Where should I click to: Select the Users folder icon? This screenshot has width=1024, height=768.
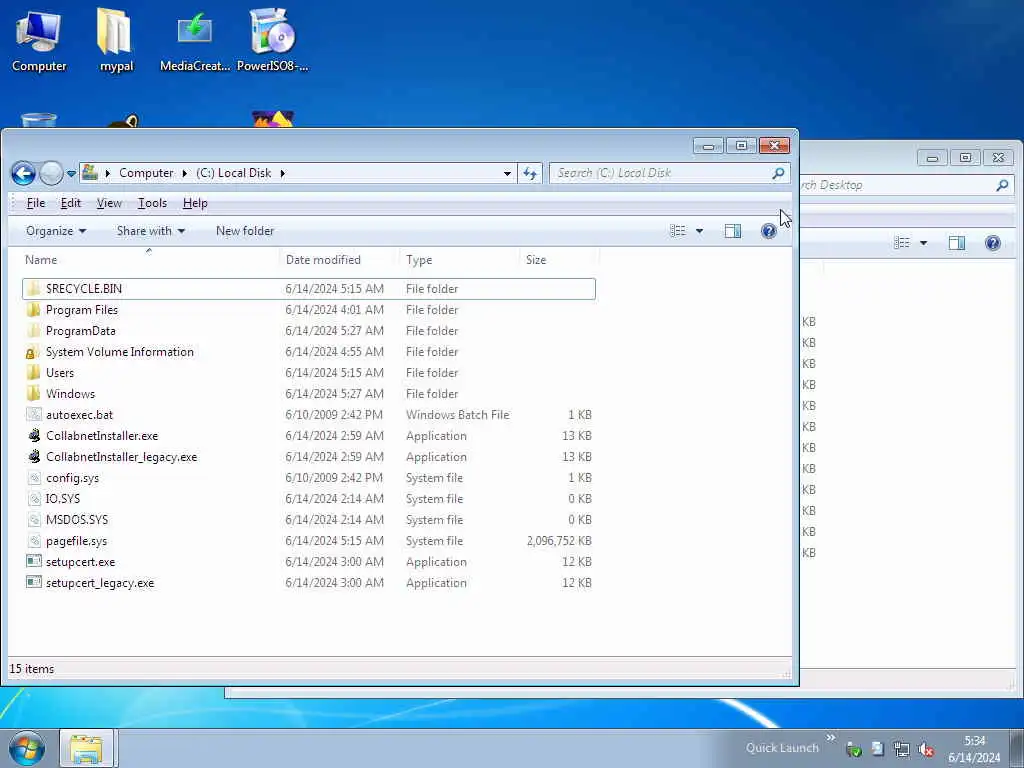coord(33,373)
